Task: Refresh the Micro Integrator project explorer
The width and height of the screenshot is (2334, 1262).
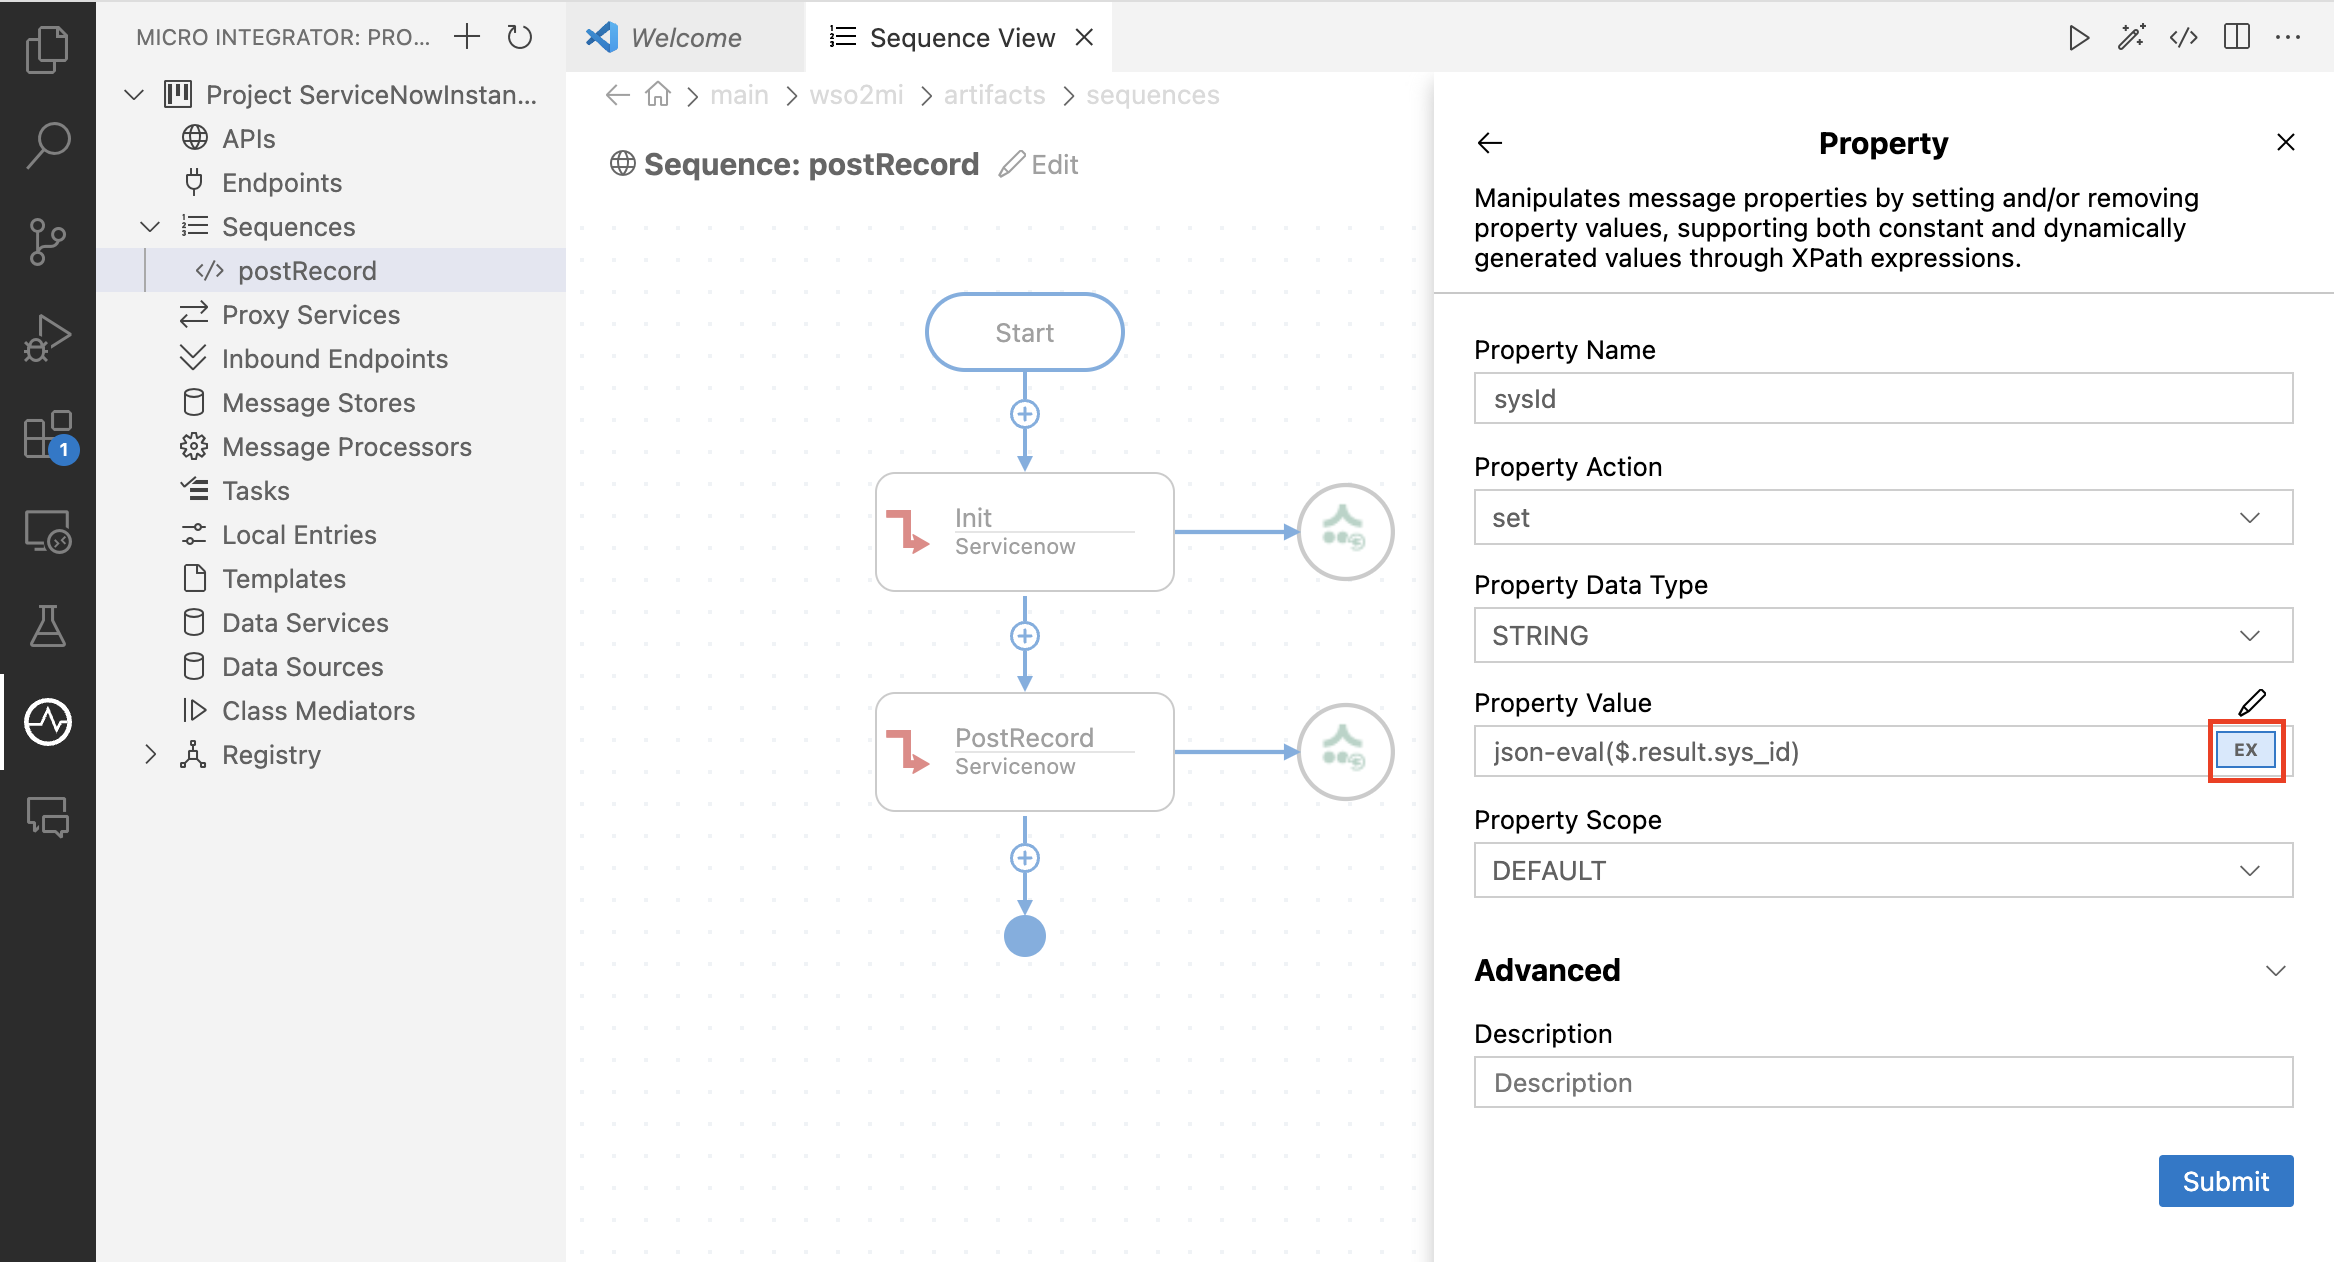Action: click(x=520, y=37)
